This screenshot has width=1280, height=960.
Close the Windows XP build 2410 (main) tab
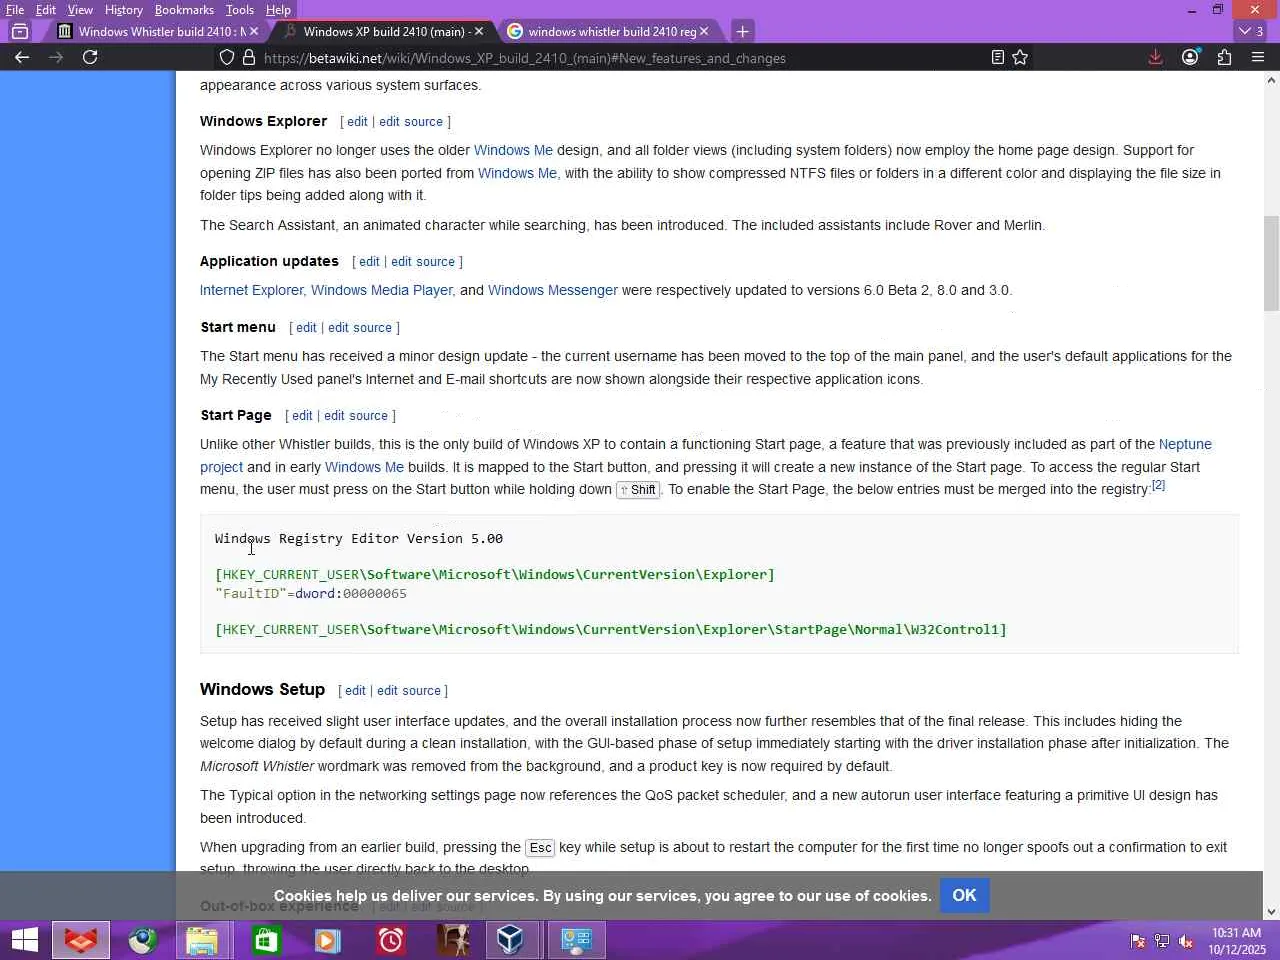click(479, 31)
